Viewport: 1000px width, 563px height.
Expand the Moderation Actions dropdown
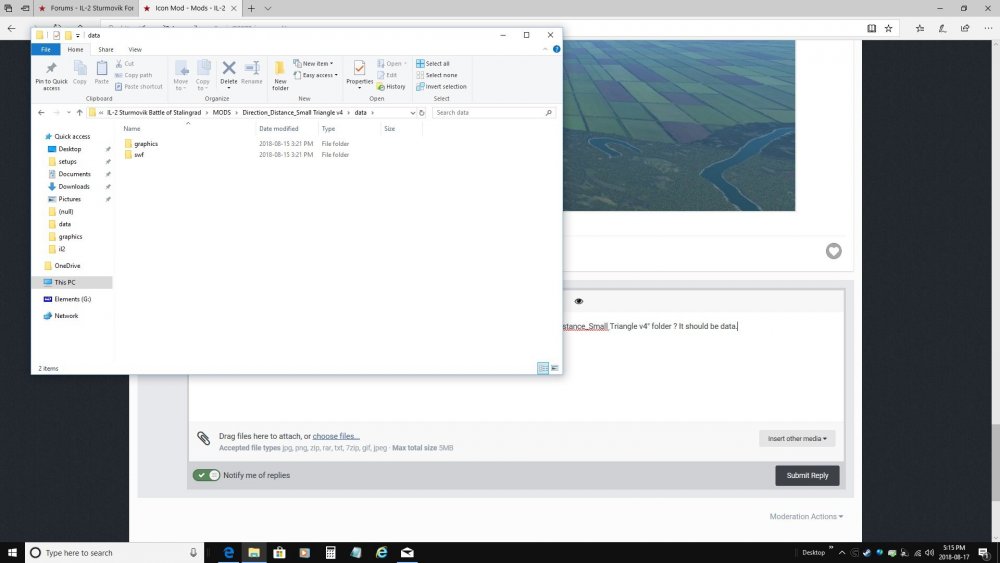(806, 516)
